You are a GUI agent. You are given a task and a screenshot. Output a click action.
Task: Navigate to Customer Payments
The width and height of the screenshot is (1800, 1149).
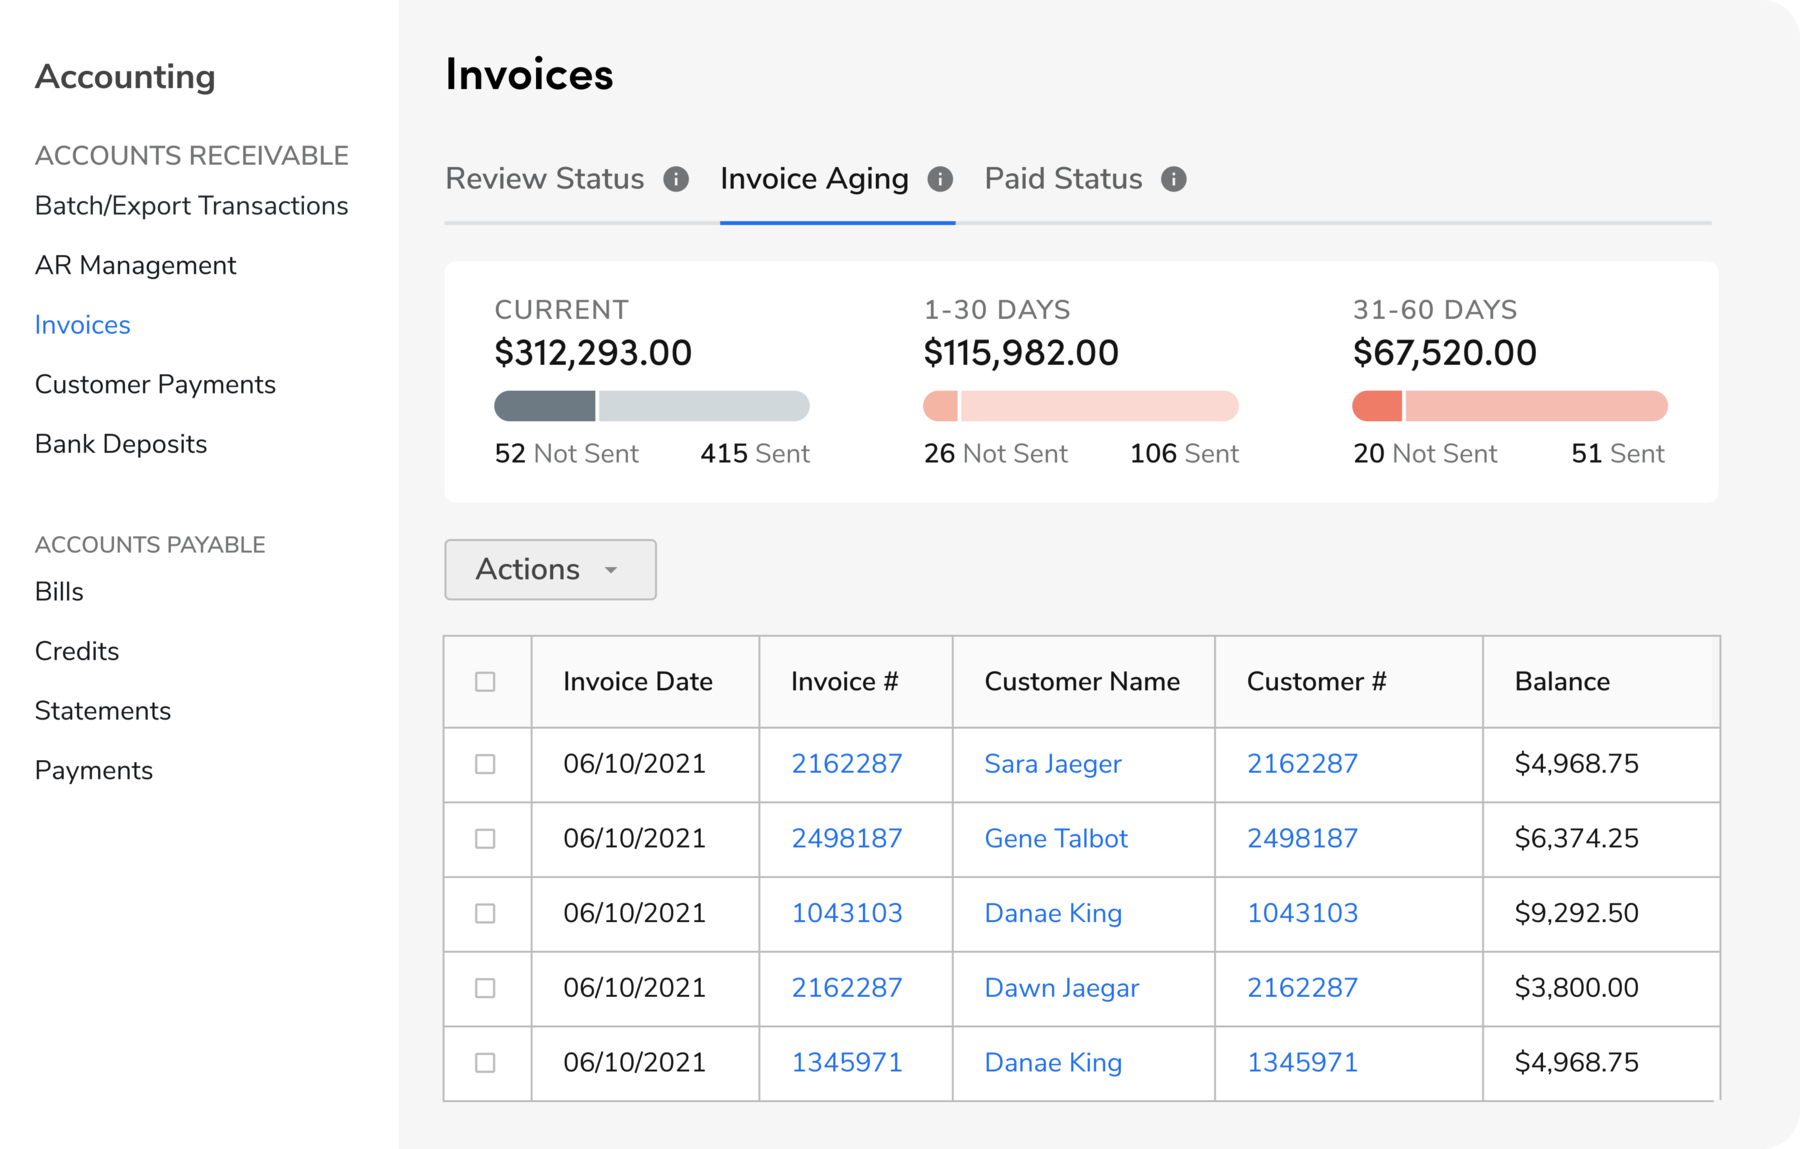coord(155,384)
